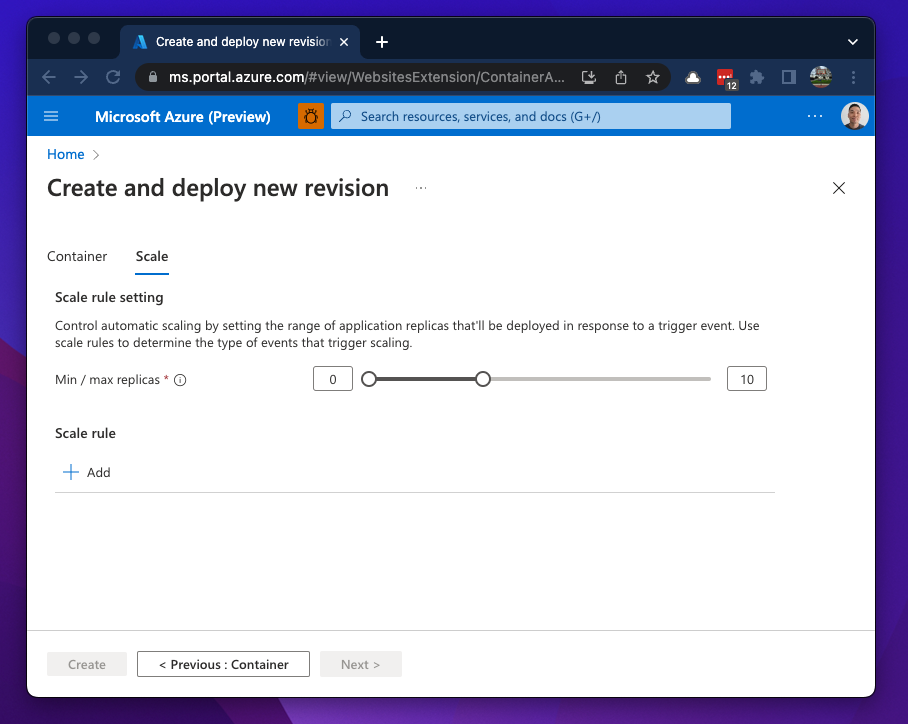Bookmark this page with the star icon
The image size is (908, 724).
click(653, 77)
